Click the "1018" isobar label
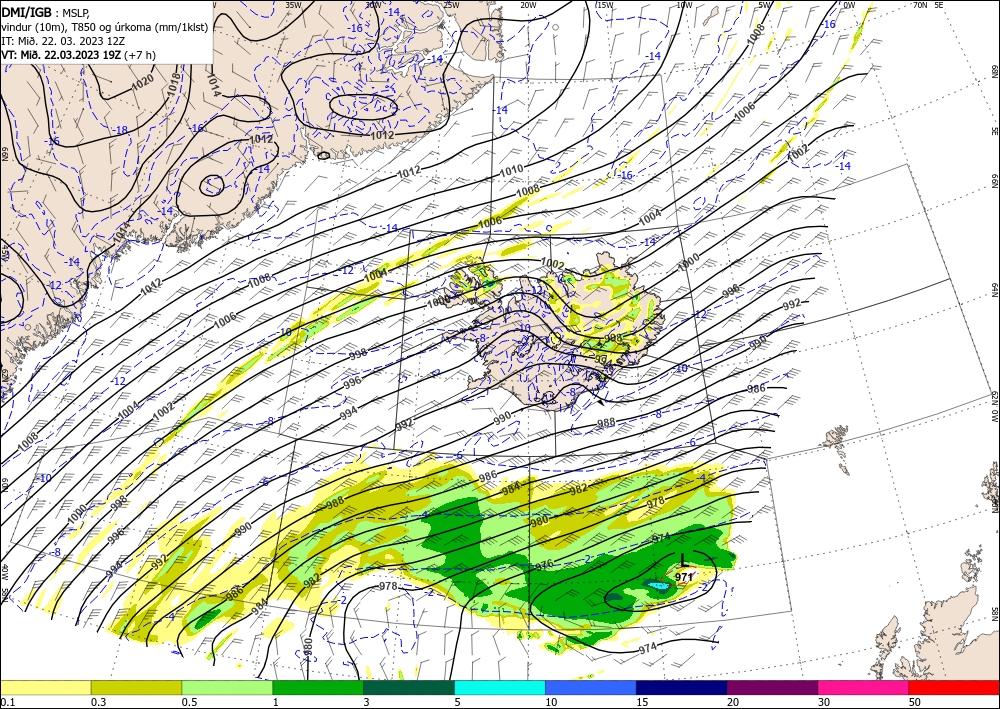 coord(173,85)
